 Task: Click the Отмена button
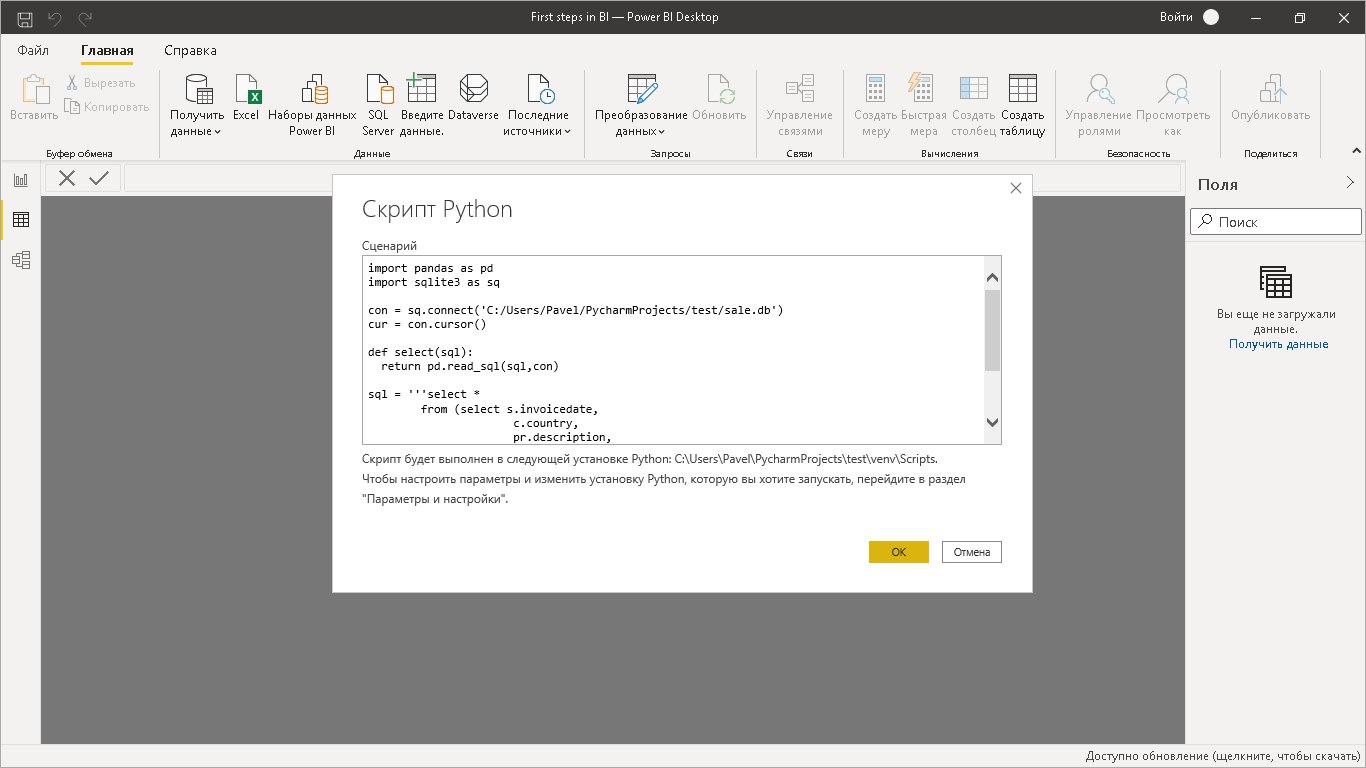(972, 552)
